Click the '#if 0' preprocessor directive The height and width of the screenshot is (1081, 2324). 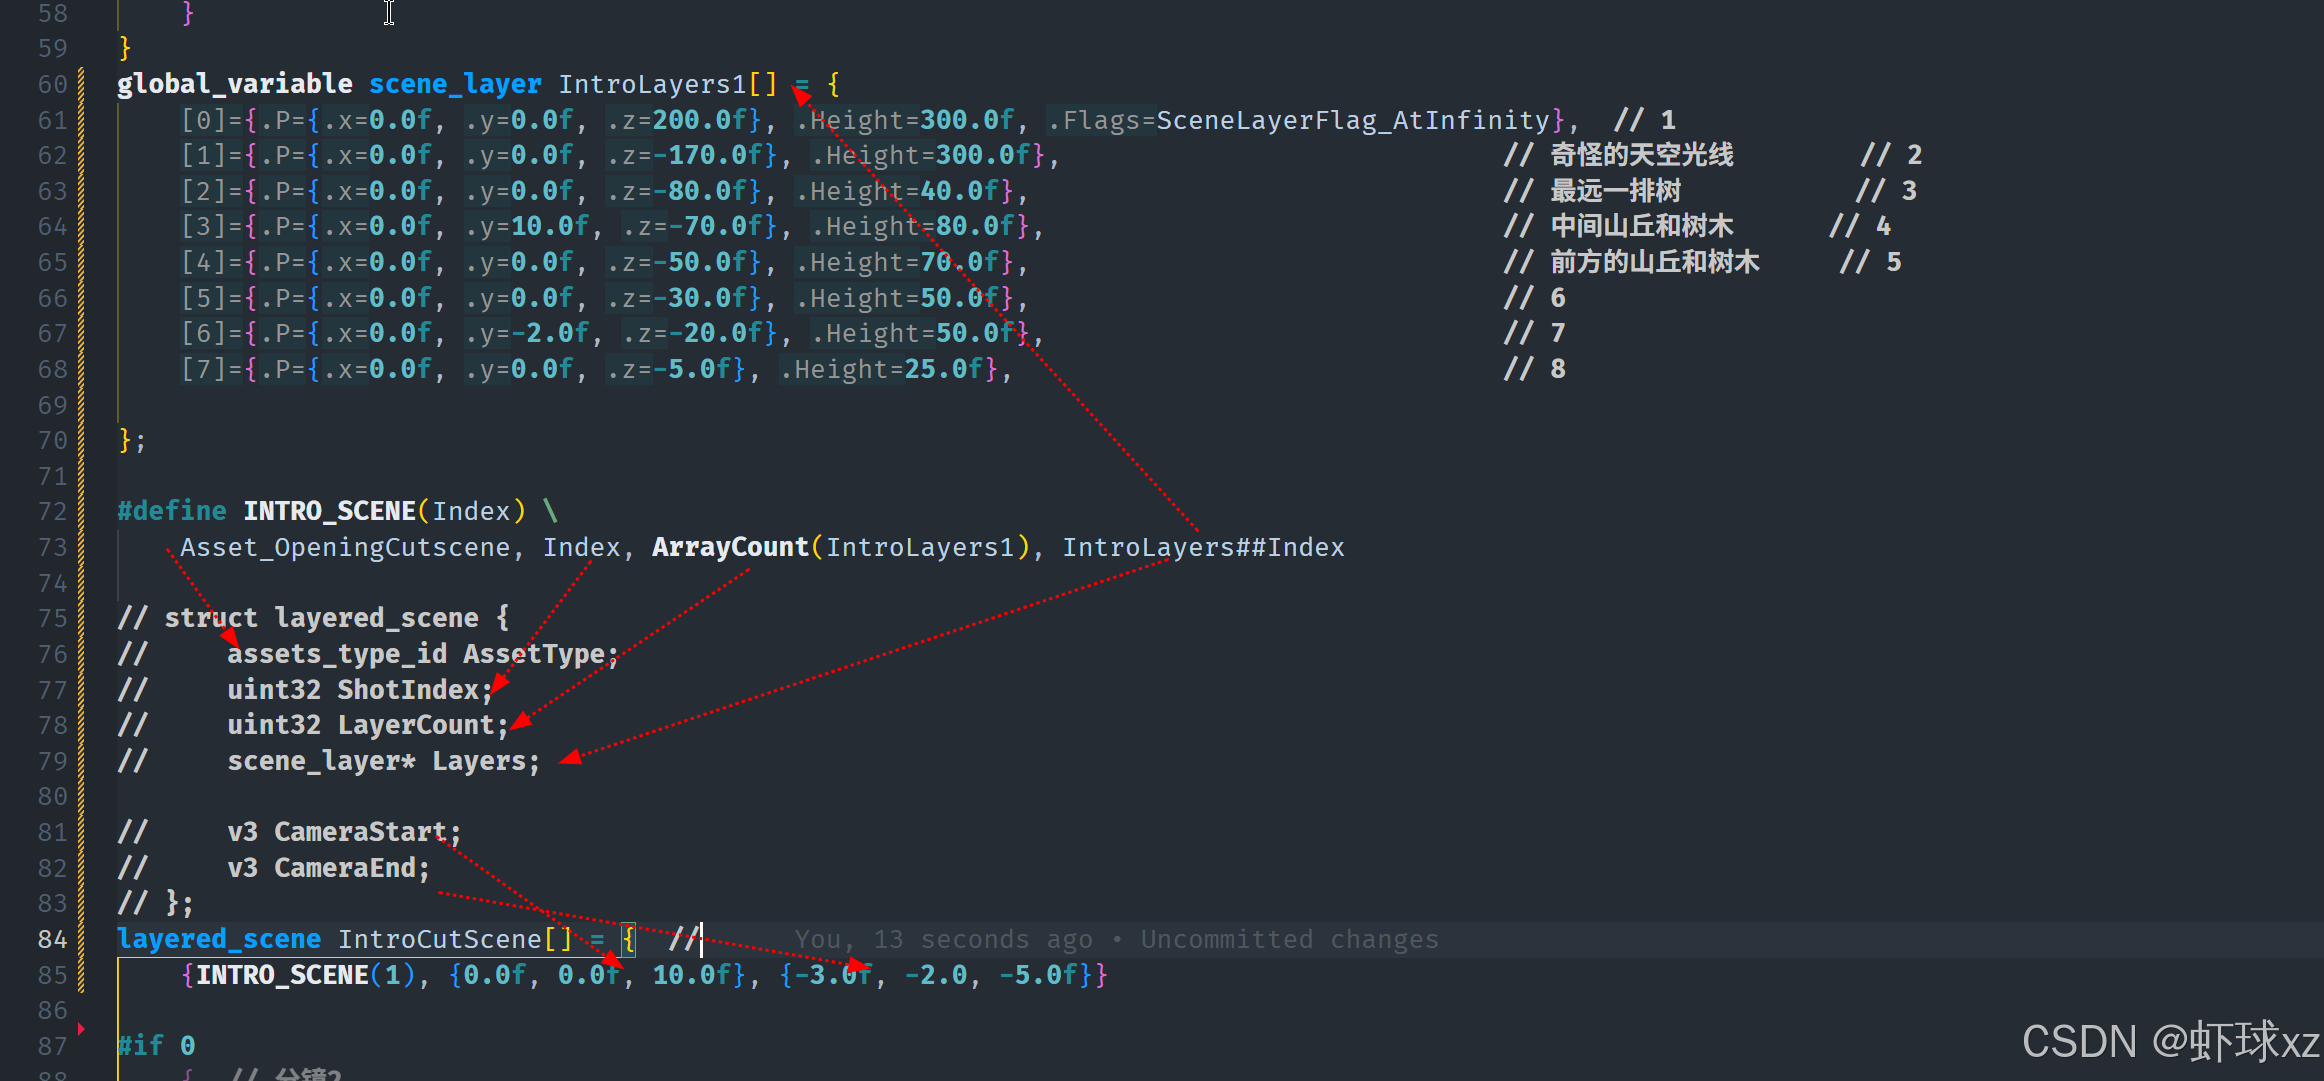tap(156, 1046)
